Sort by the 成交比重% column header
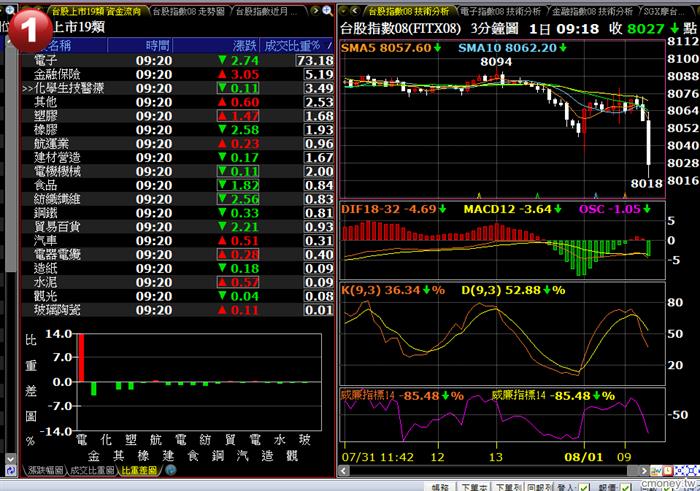Screen dimensions: 700x491 point(296,45)
